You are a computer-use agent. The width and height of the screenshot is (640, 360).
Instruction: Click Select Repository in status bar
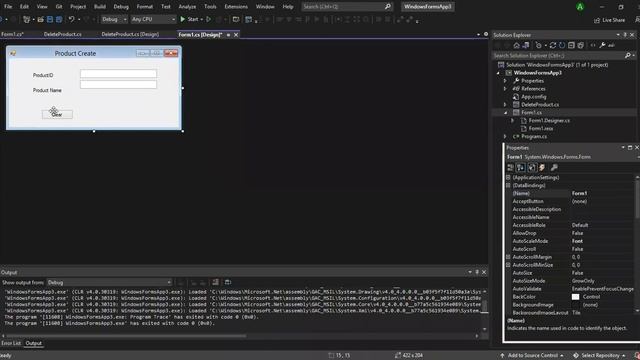600,356
